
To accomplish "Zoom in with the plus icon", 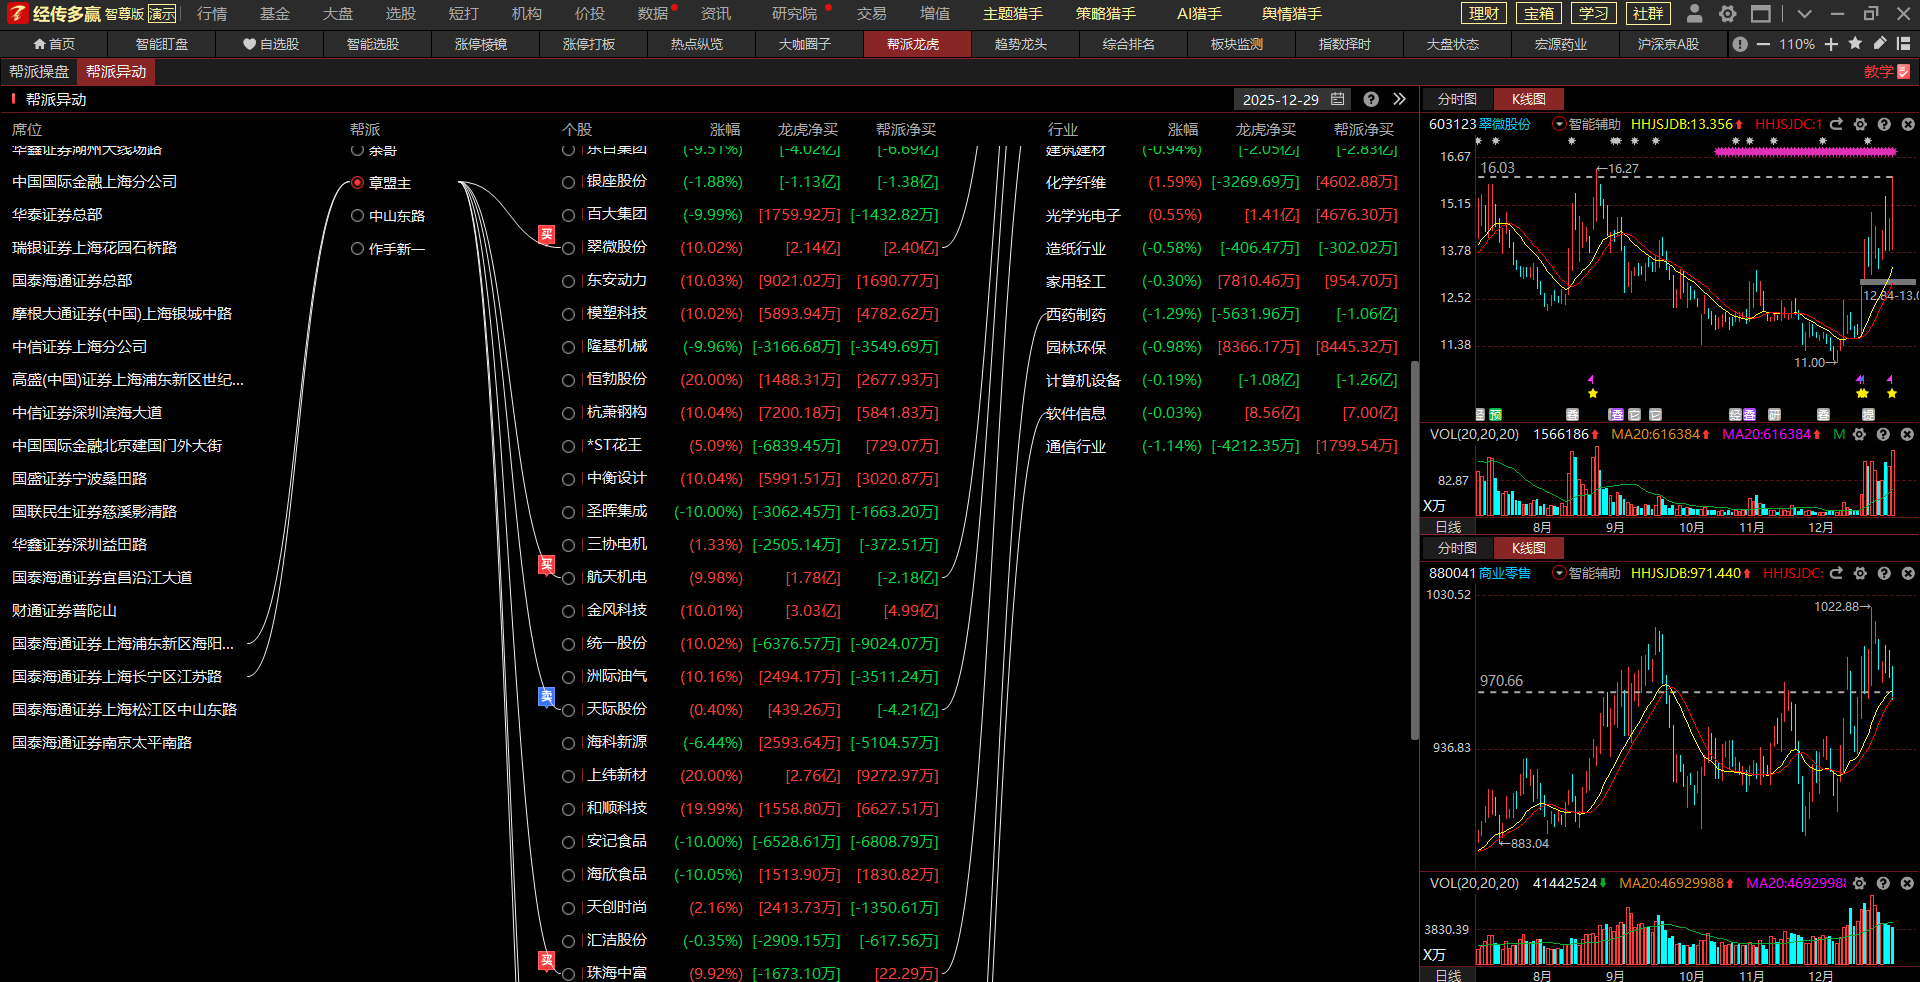I will pyautogui.click(x=1831, y=44).
